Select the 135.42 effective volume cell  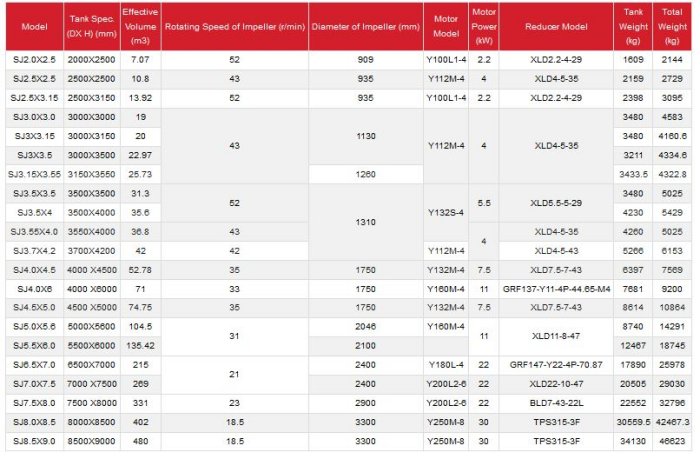tap(139, 345)
